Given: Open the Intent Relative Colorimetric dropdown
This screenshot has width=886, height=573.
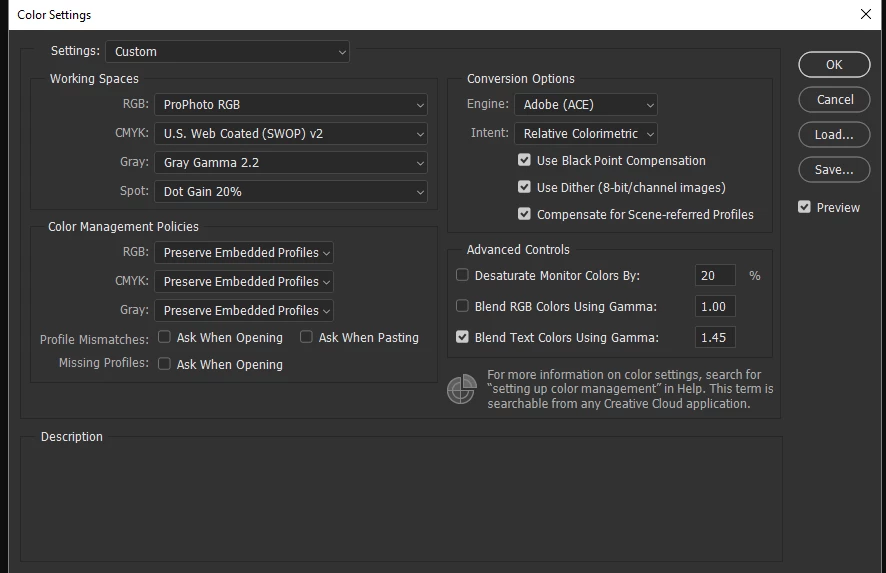Looking at the screenshot, I should pyautogui.click(x=585, y=133).
